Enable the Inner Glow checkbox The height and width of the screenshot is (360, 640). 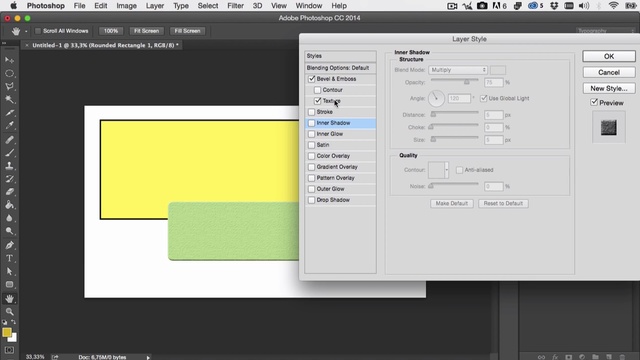pos(312,134)
